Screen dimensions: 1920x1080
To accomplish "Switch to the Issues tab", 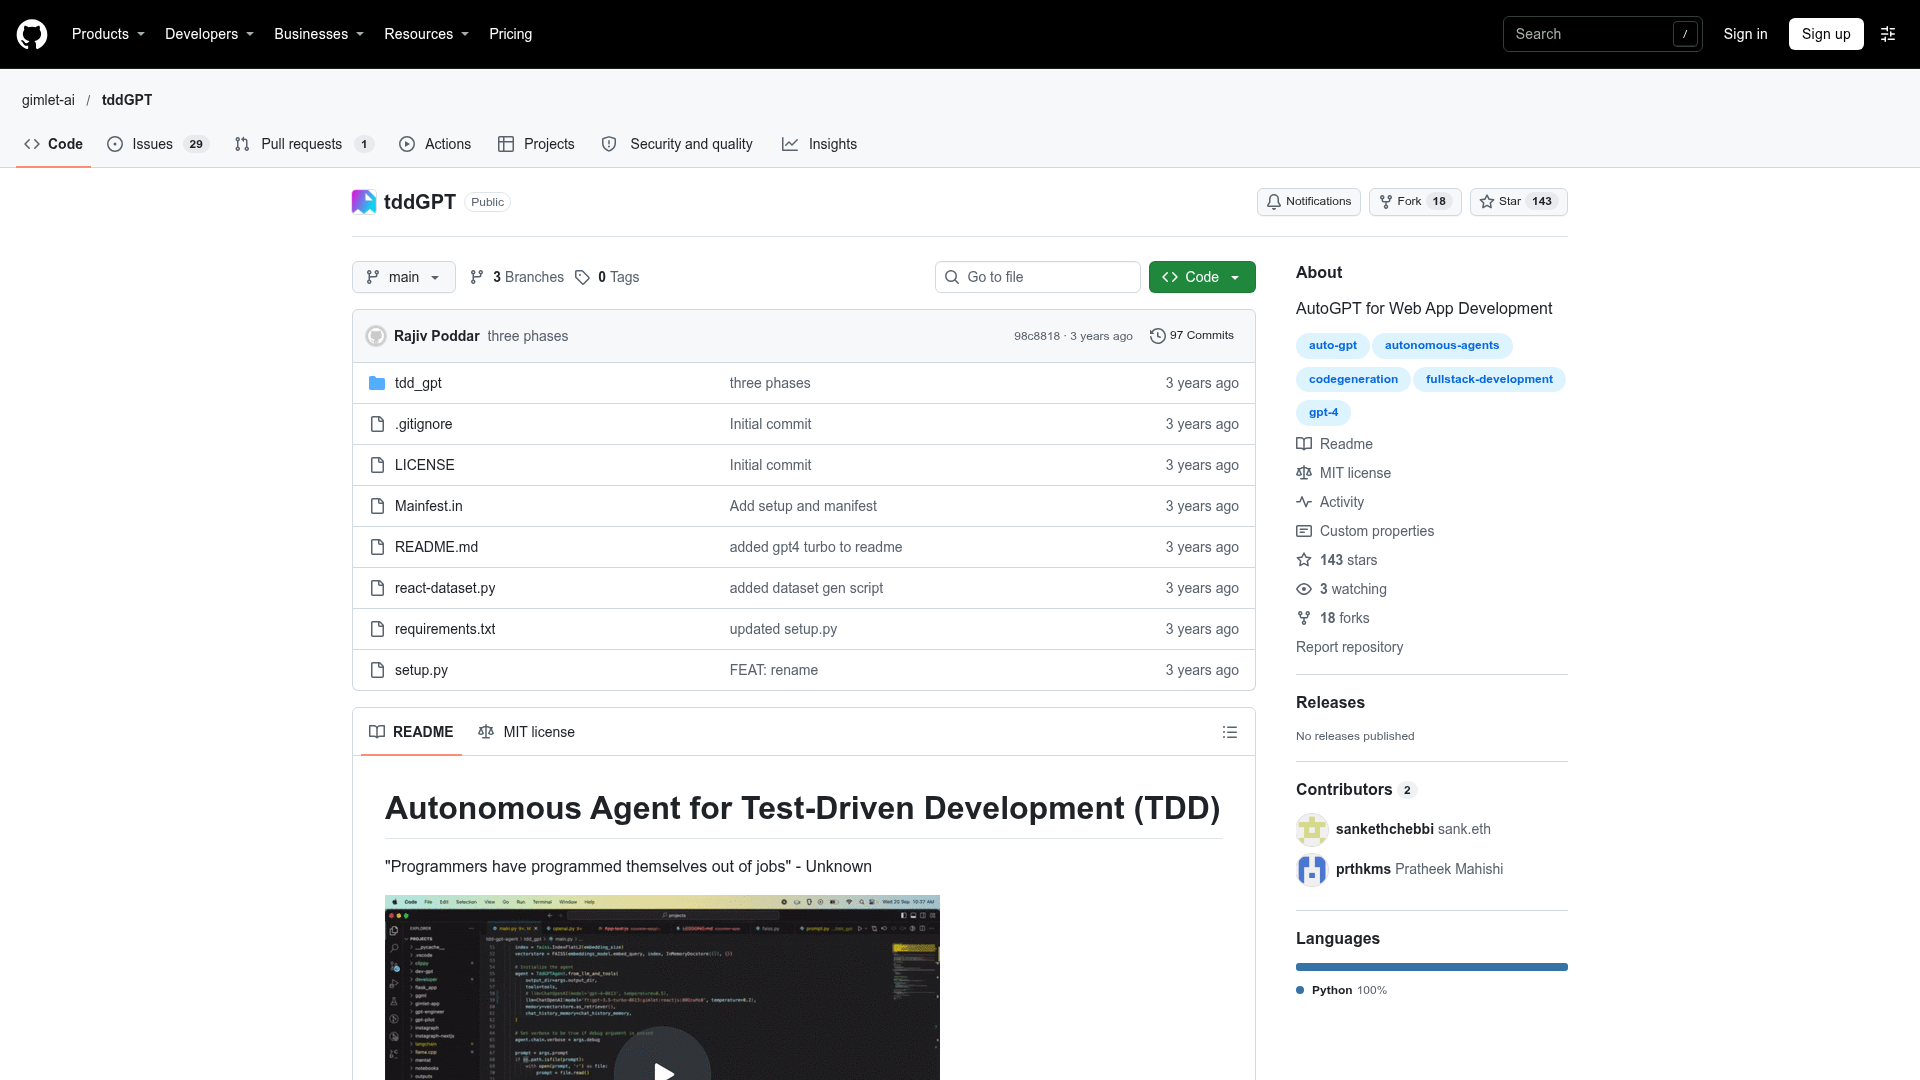I will coord(157,144).
